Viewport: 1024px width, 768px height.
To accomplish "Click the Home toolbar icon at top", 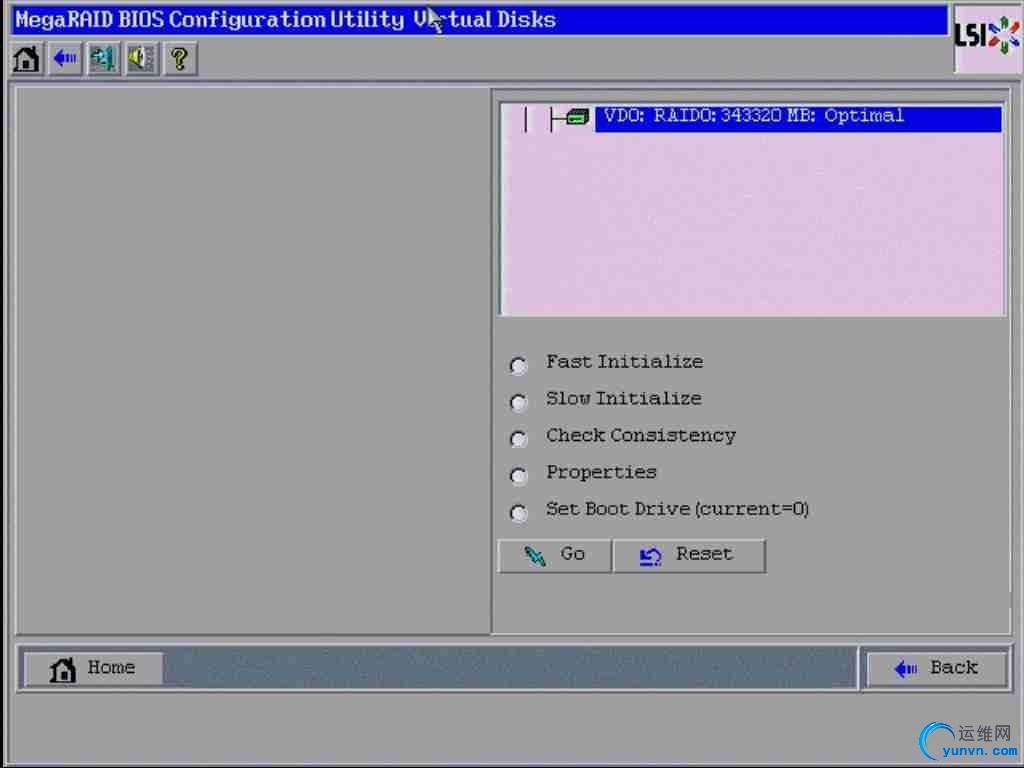I will [27, 59].
